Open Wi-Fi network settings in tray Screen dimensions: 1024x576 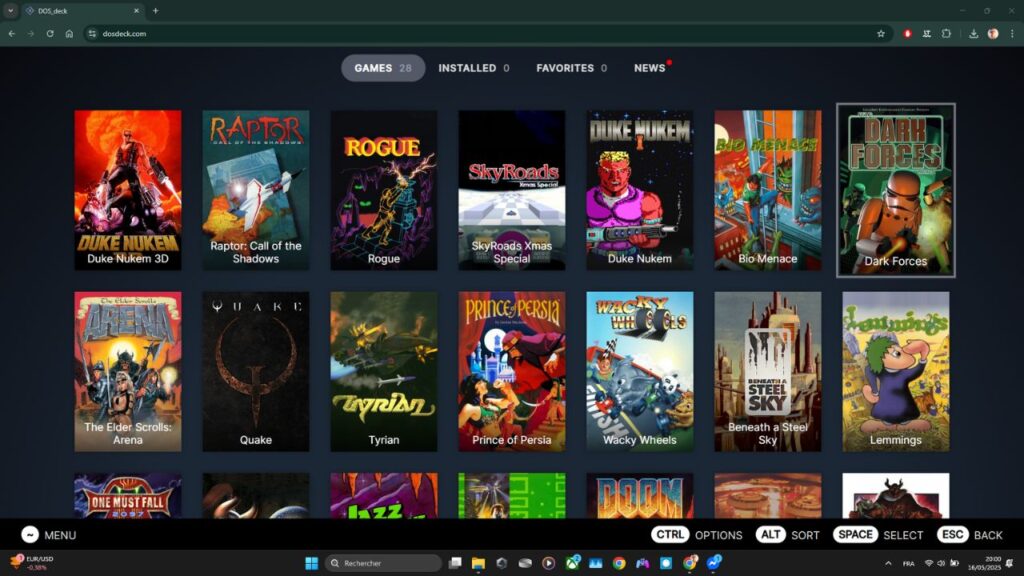coord(929,563)
